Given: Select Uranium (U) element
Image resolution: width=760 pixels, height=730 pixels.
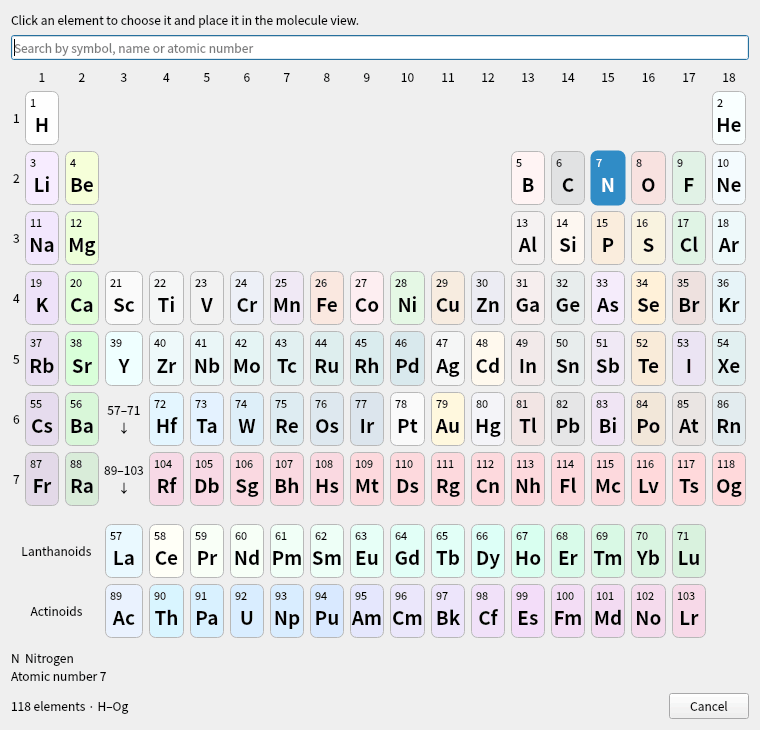Looking at the screenshot, I should [x=247, y=611].
